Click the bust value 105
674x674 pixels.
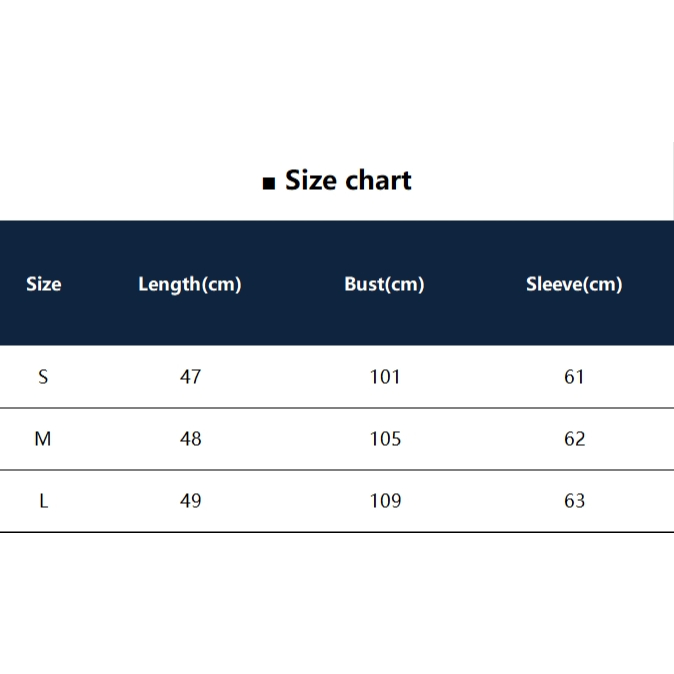tap(384, 439)
